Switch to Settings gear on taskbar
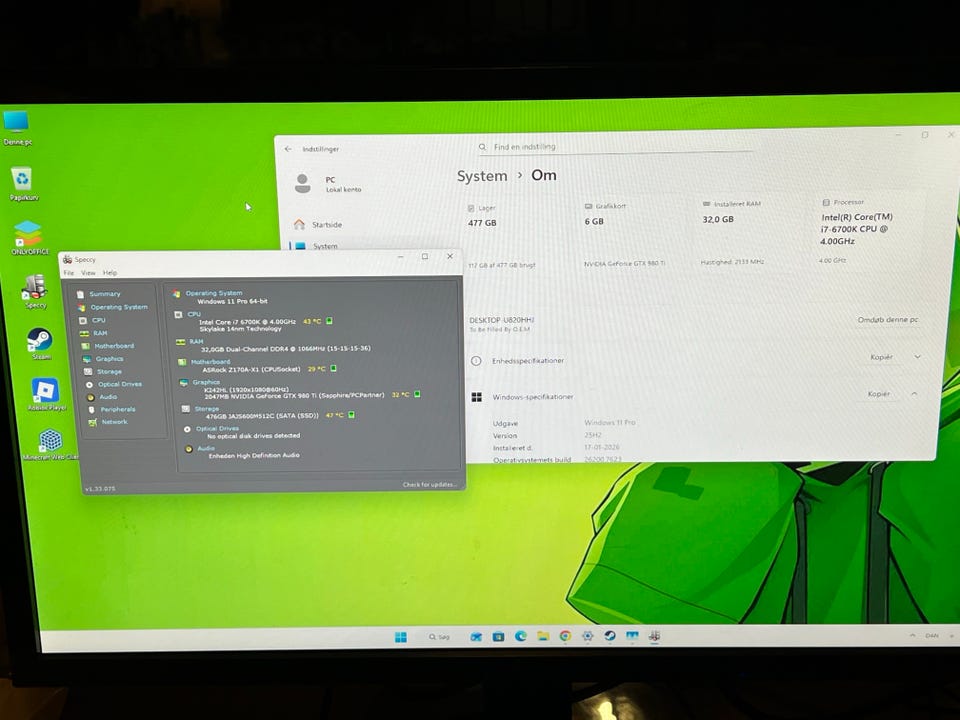The width and height of the screenshot is (960, 720). click(588, 636)
